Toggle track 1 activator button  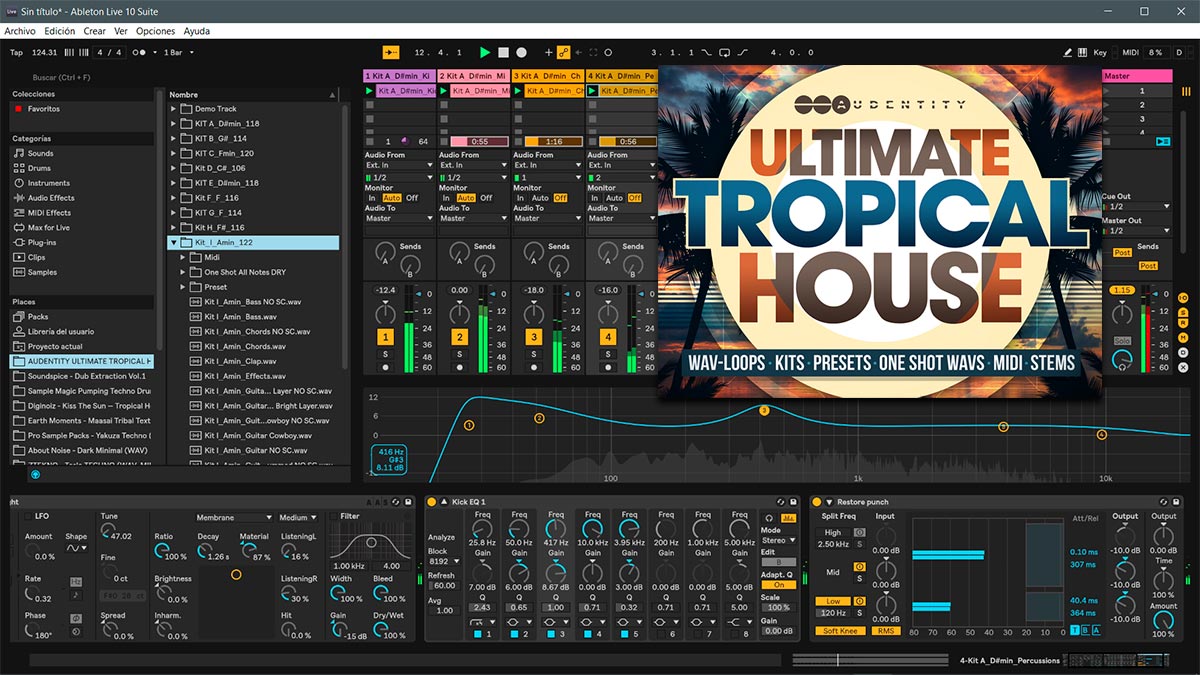tap(385, 338)
